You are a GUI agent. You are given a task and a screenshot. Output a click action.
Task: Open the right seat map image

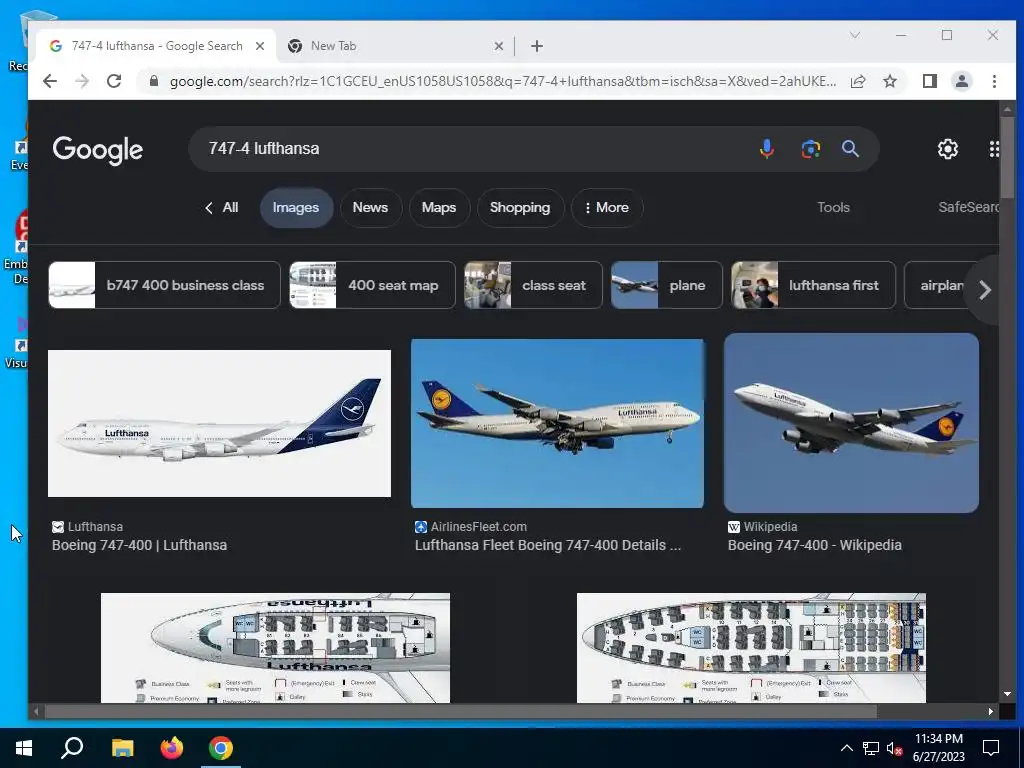tap(751, 648)
